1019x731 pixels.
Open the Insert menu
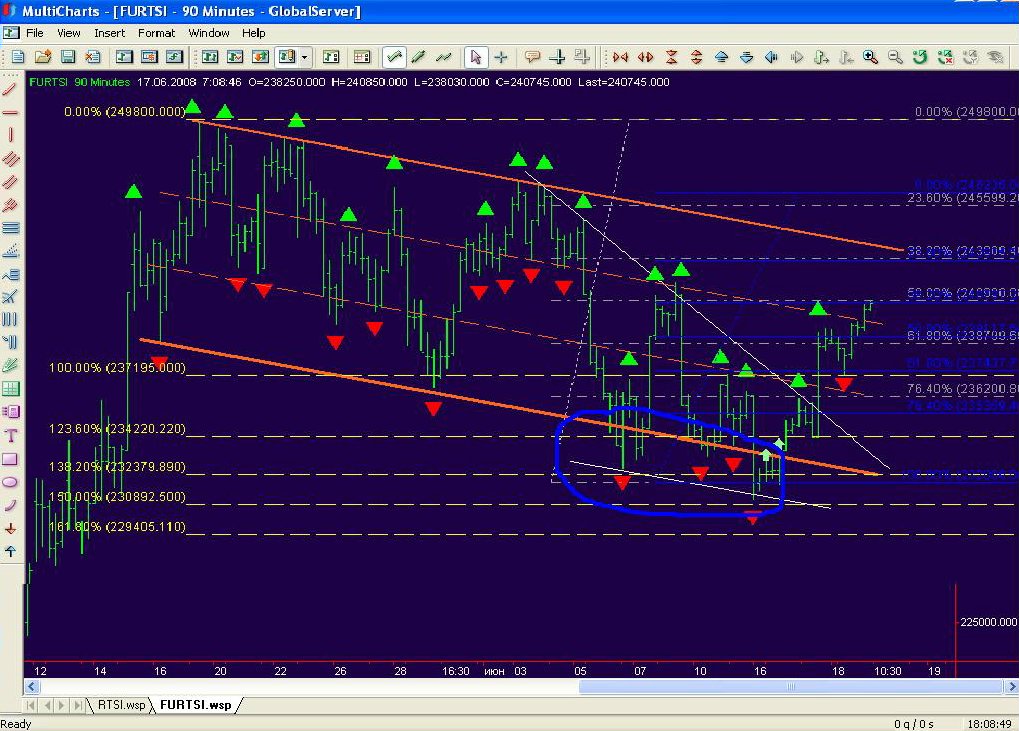pos(110,33)
